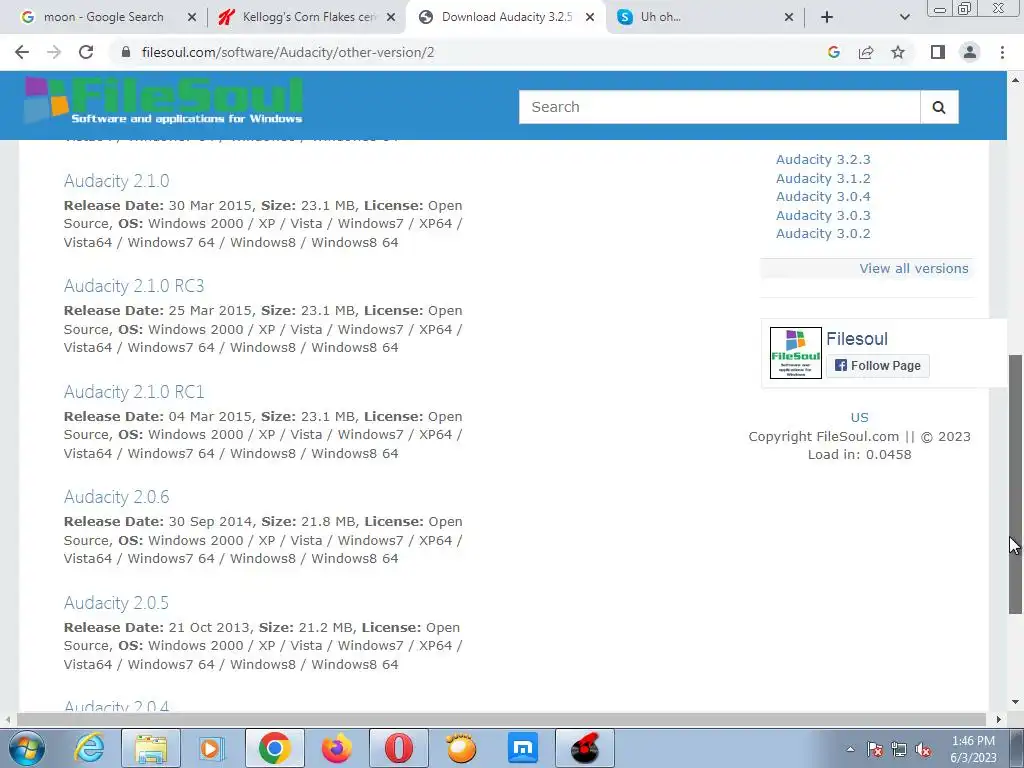Click the vertical scrollbar thumb
The image size is (1024, 768).
[x=1016, y=484]
